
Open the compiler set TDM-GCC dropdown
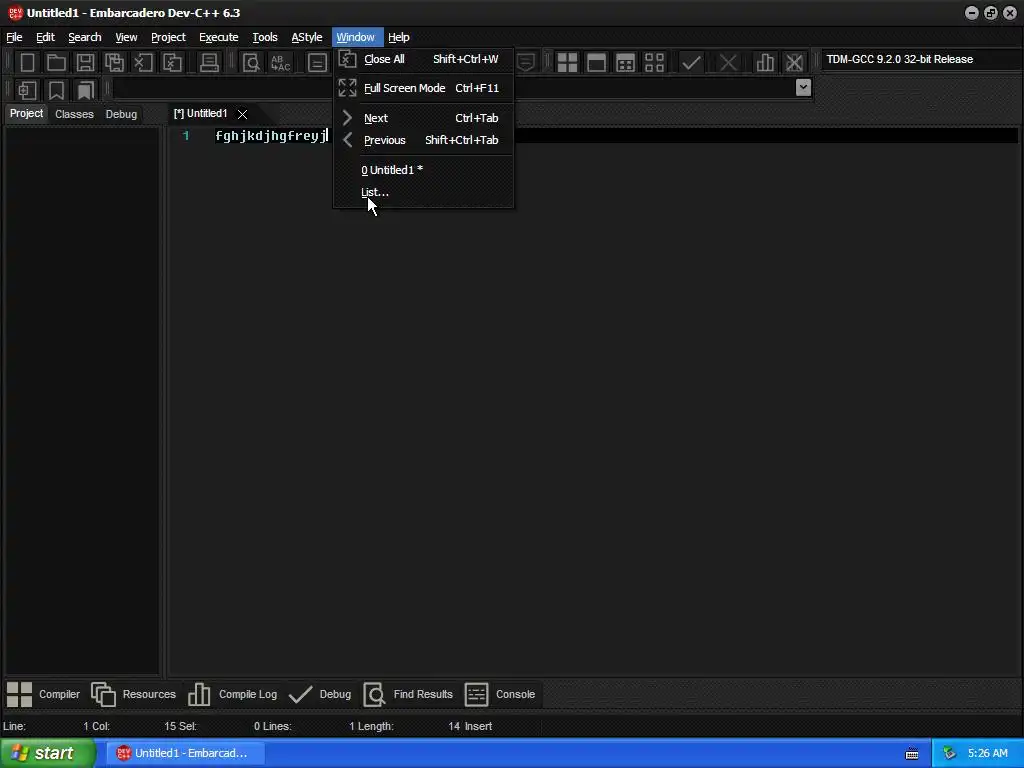(921, 59)
